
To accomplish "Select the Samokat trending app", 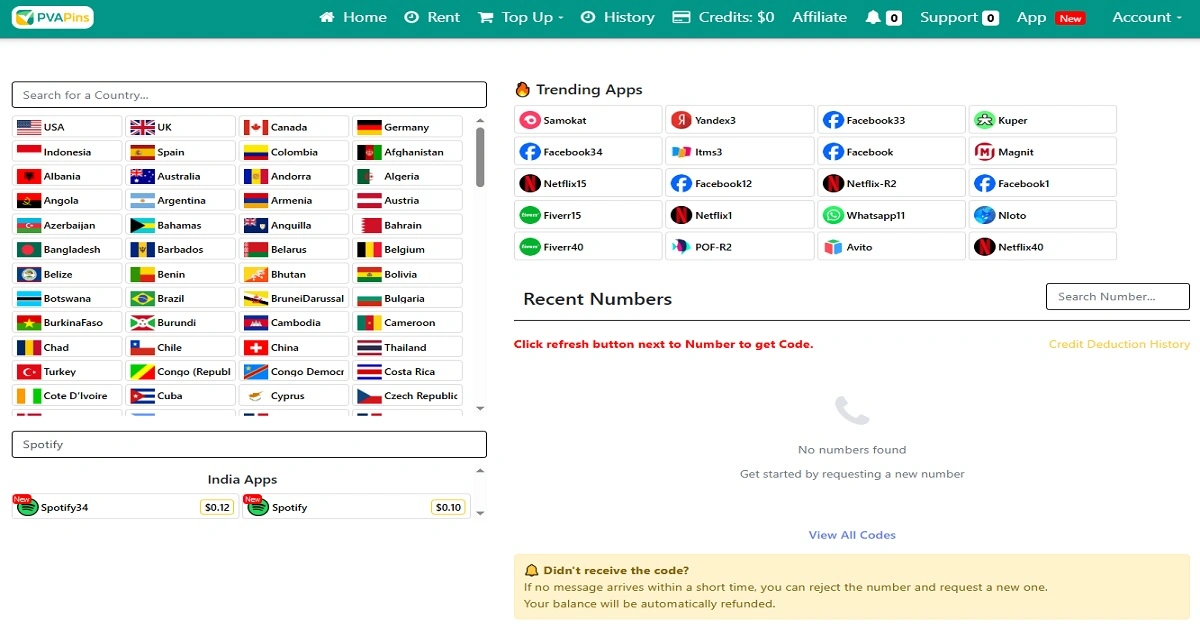I will pos(588,120).
